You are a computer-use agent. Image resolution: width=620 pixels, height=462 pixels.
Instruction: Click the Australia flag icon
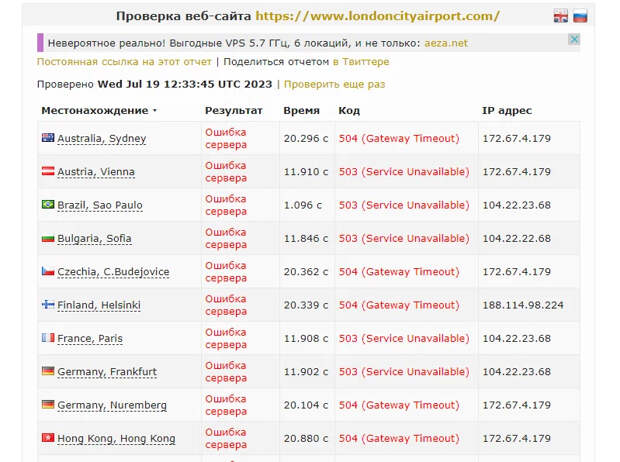(48, 138)
